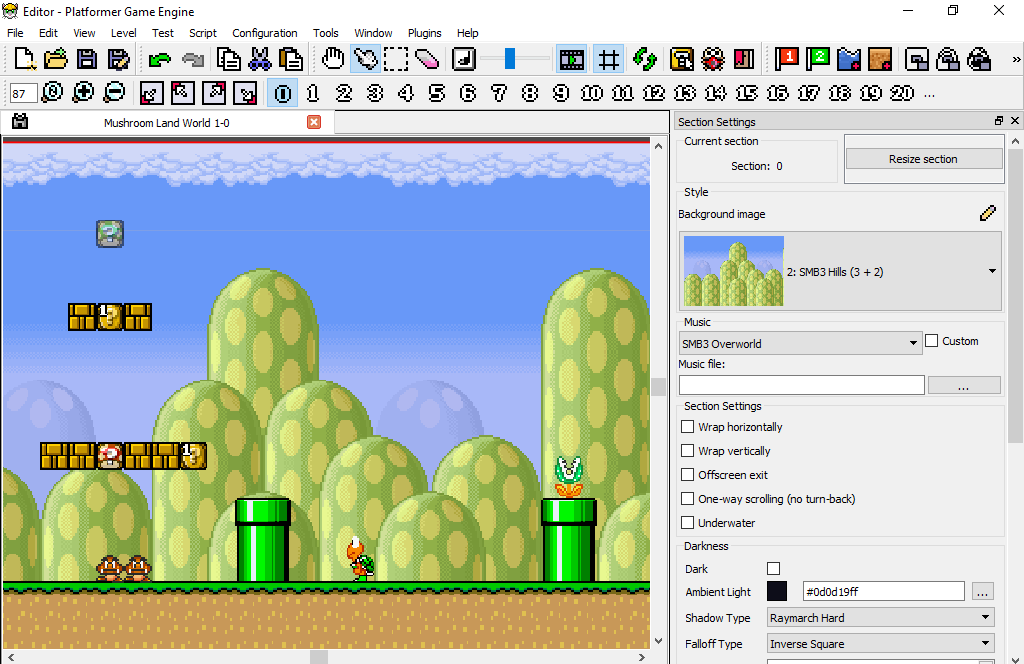
Task: Click the Ambient Light black color swatch
Action: tap(776, 591)
